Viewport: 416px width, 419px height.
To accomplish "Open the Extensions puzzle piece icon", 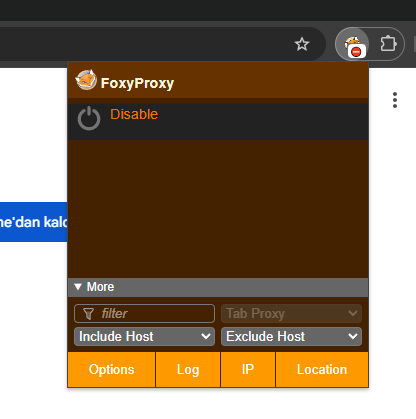I will click(388, 44).
